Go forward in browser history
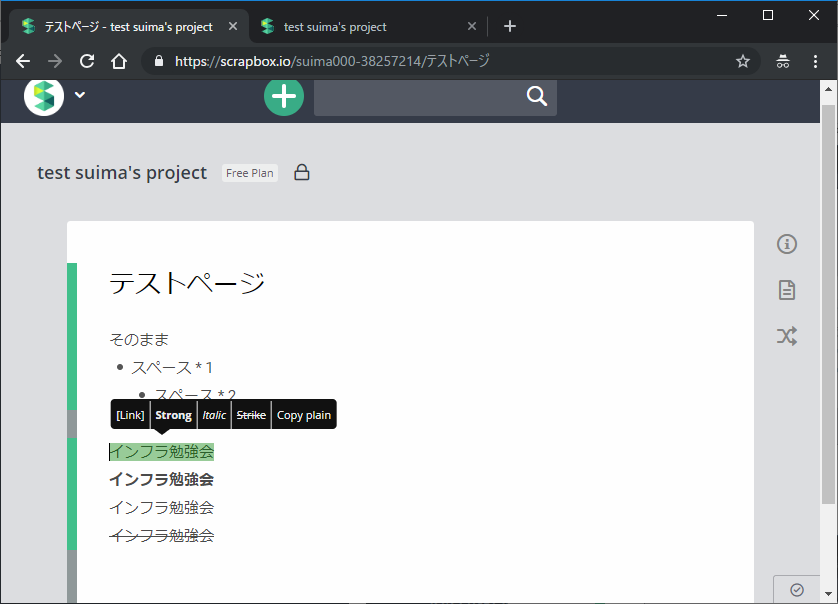The height and width of the screenshot is (604, 838). click(x=55, y=61)
